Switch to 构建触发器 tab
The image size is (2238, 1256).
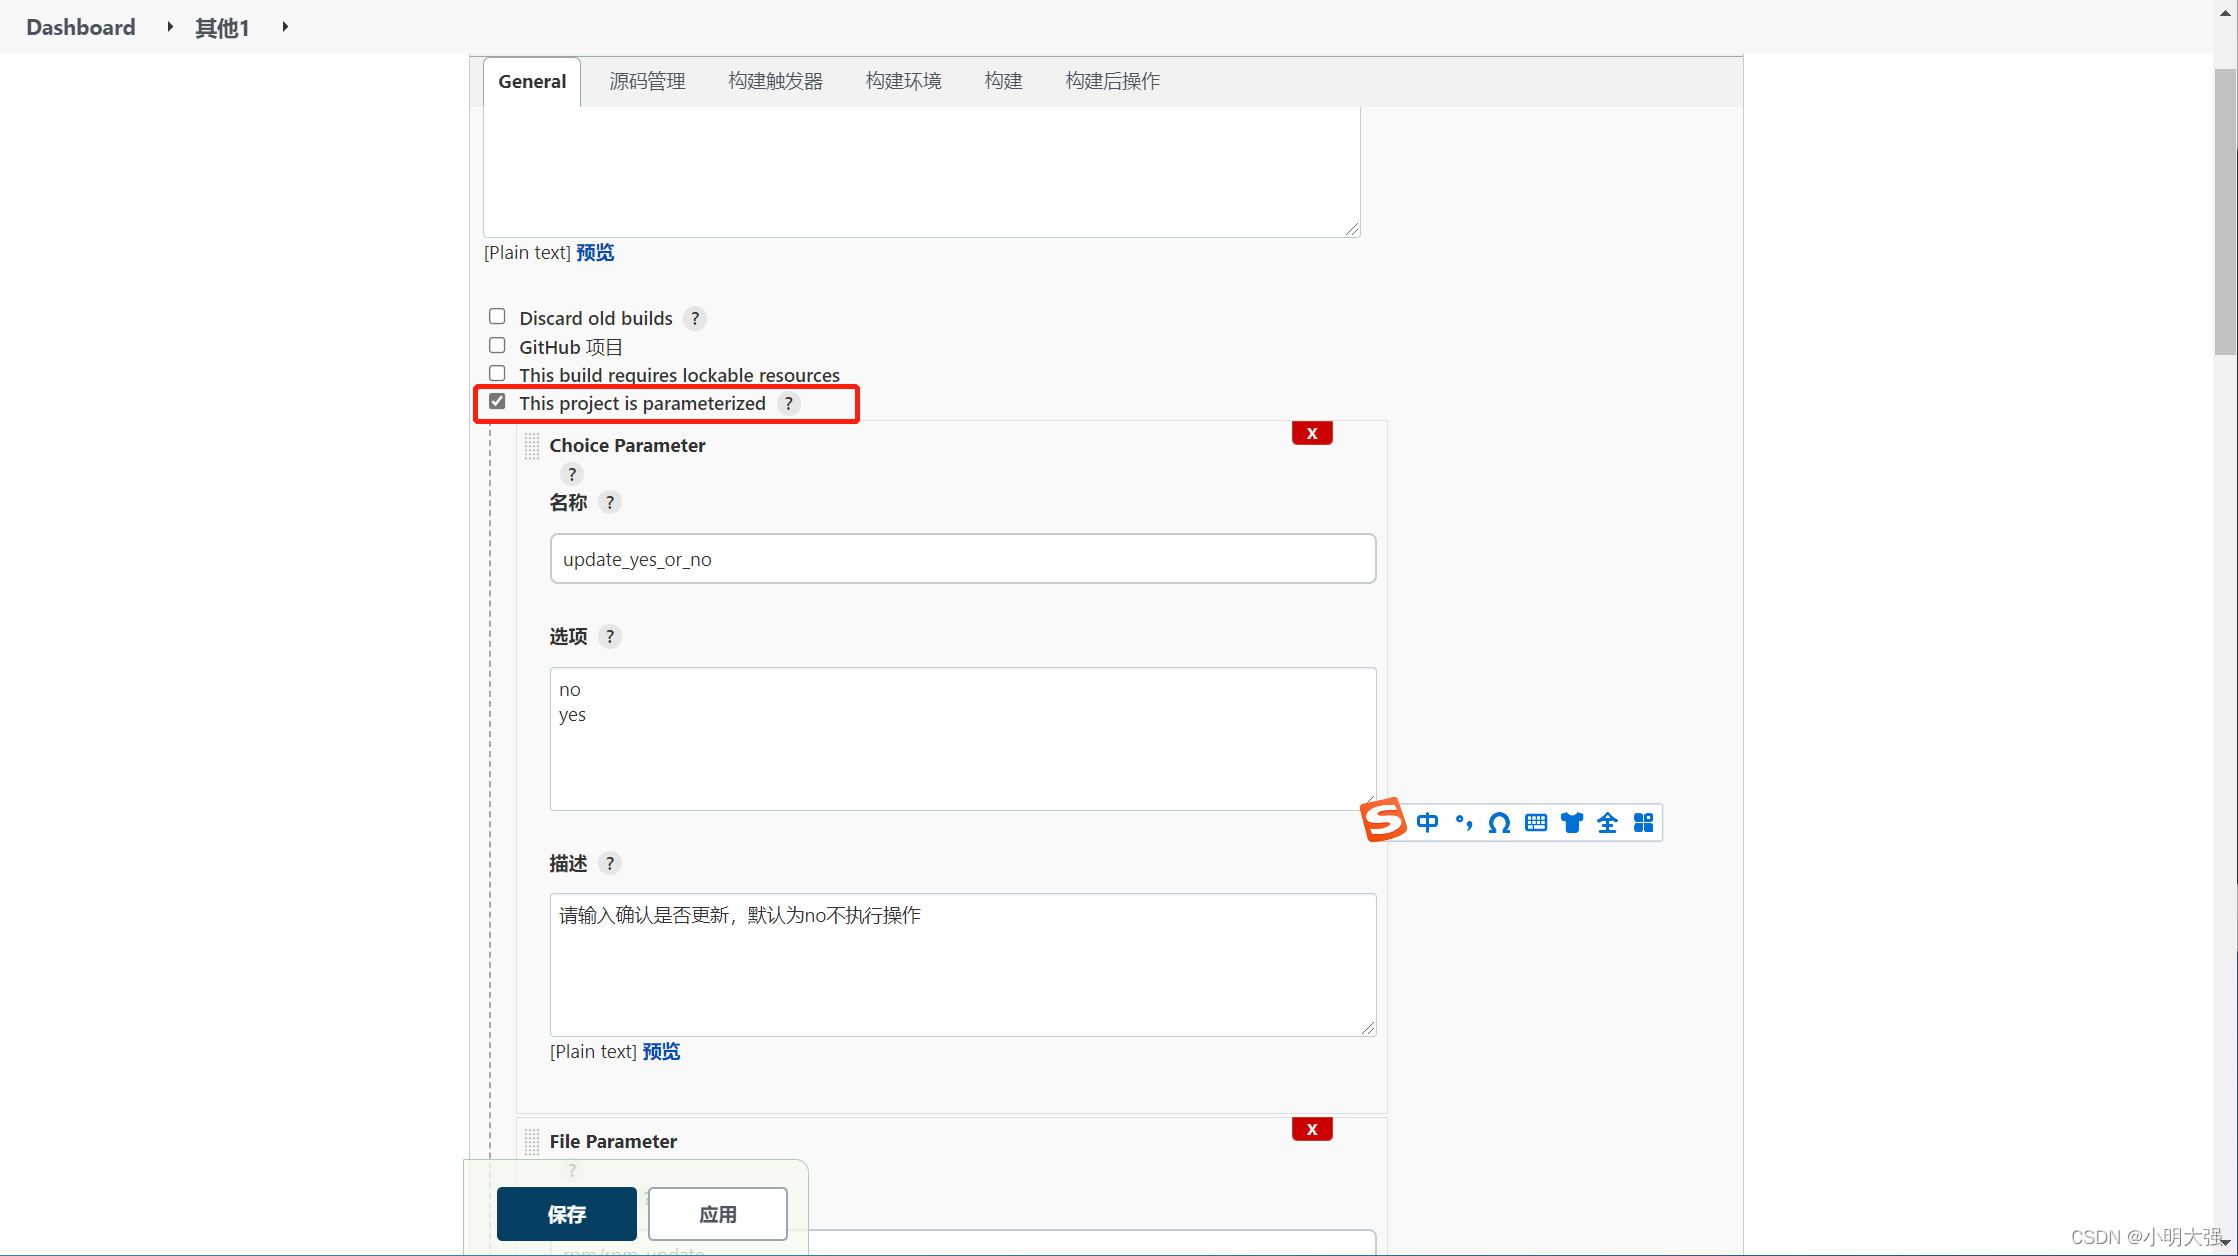(x=775, y=80)
